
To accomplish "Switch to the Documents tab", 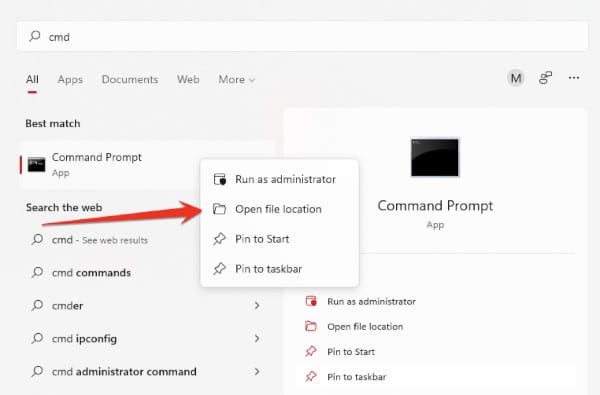I will pyautogui.click(x=130, y=80).
